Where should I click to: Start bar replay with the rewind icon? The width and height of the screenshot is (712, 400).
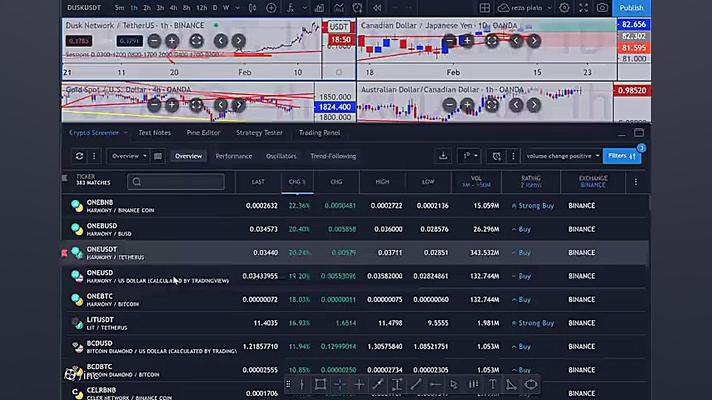(x=377, y=8)
